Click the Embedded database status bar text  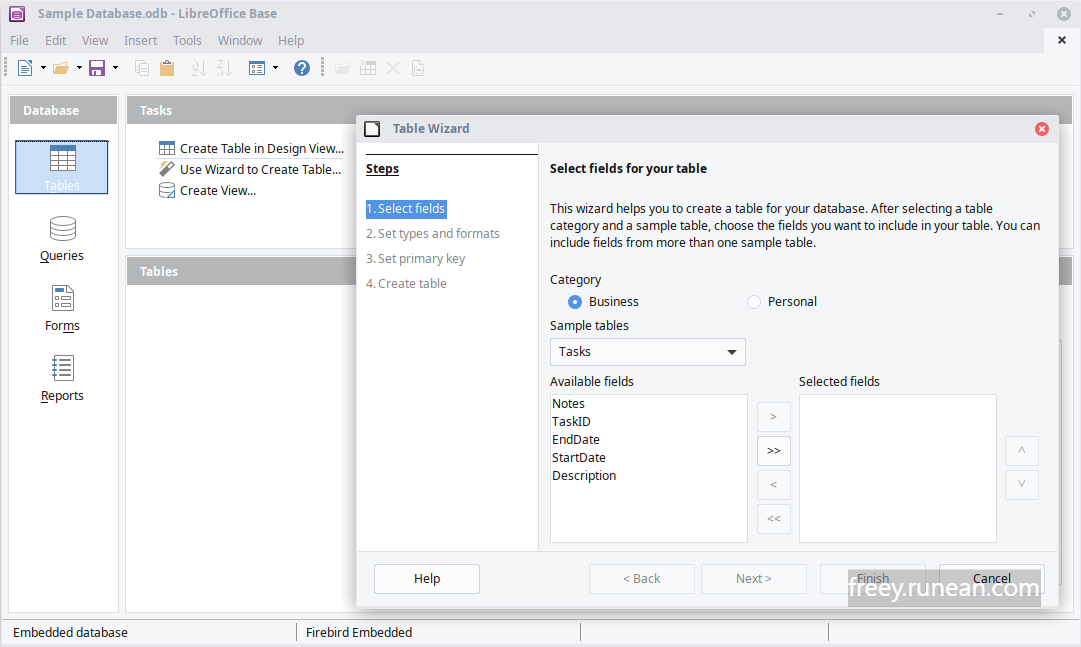click(x=70, y=633)
